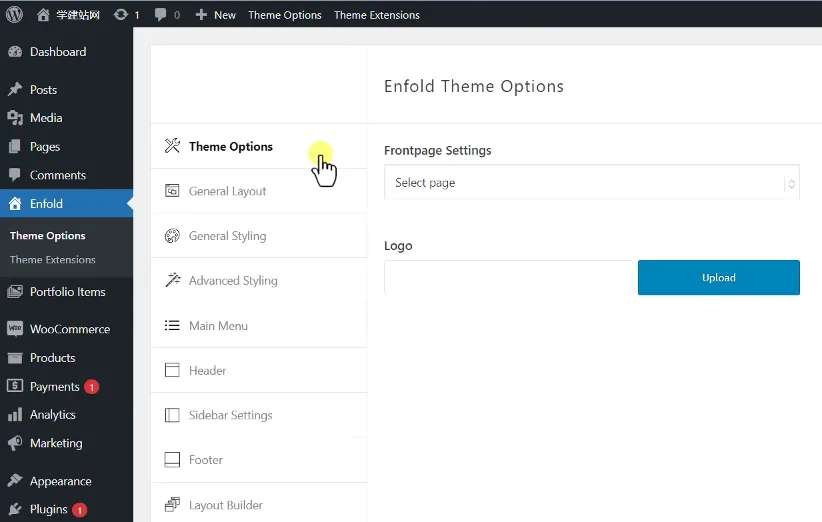Click the Appearance paintbrush icon
This screenshot has width=822, height=522.
point(15,481)
